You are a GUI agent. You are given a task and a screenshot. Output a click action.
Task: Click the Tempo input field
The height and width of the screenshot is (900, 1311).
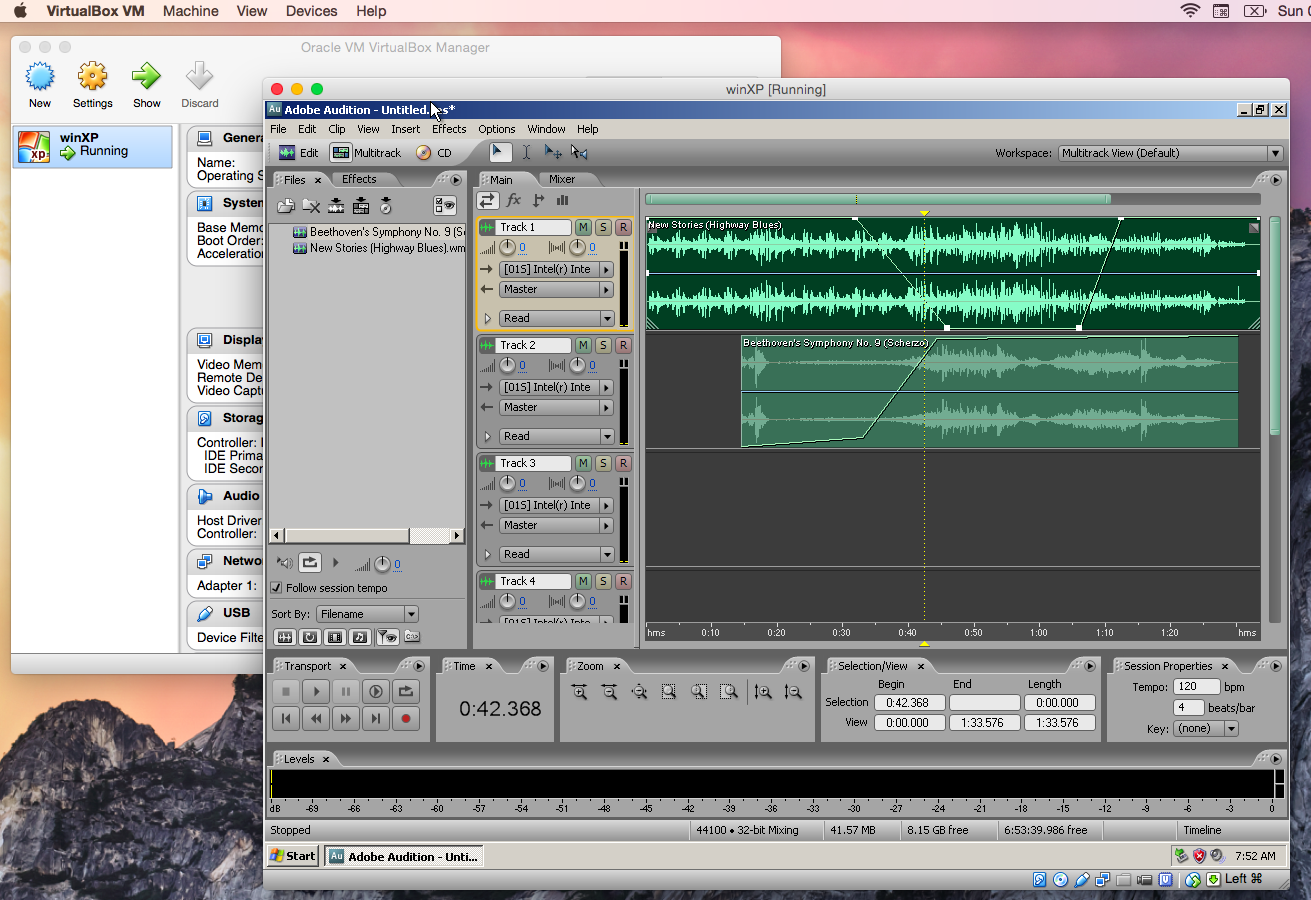click(1196, 687)
